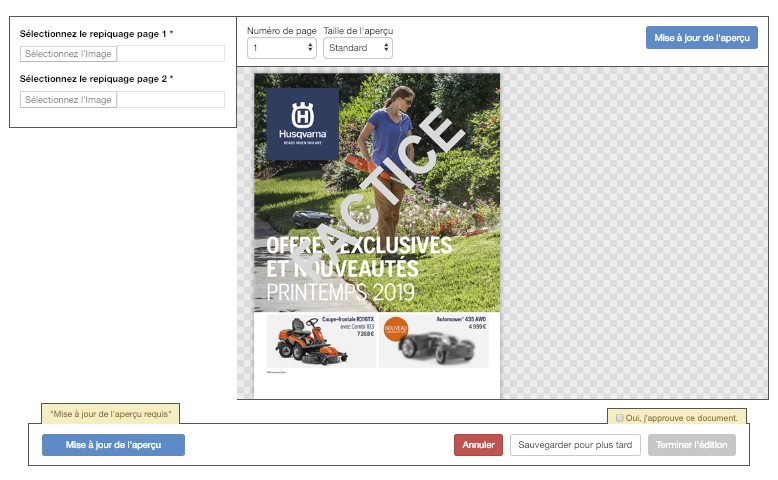Click the '7 268€' price text

pos(365,334)
